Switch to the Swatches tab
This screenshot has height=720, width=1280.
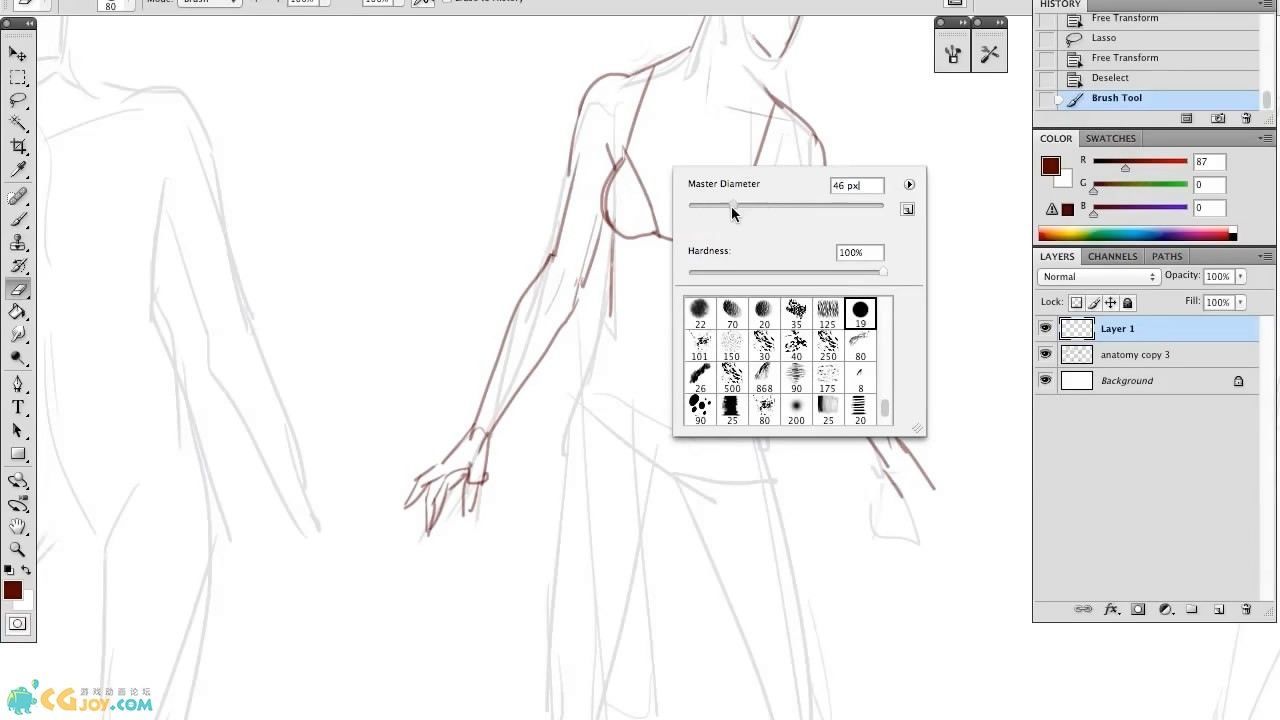pos(1110,138)
